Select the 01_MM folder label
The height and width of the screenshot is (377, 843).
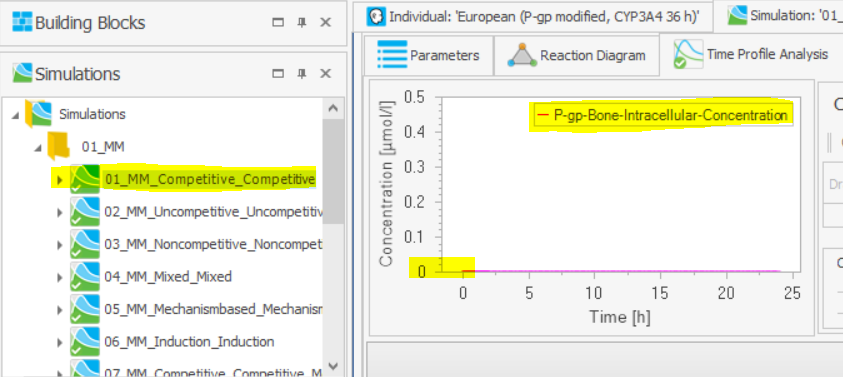[103, 146]
